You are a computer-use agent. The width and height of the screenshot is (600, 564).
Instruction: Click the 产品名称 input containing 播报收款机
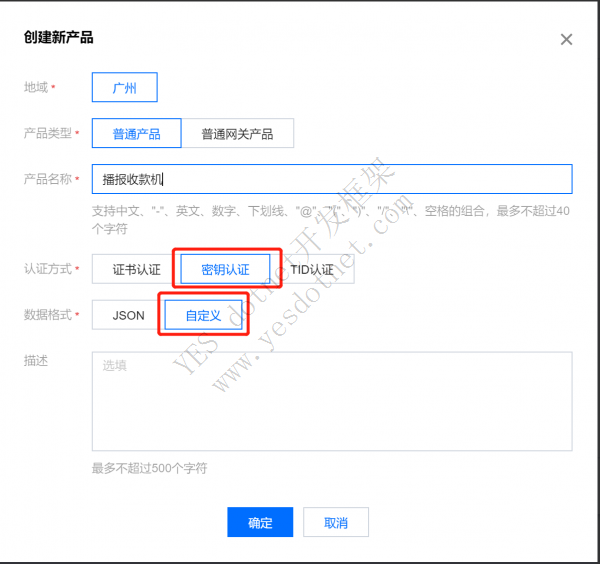pyautogui.click(x=331, y=180)
